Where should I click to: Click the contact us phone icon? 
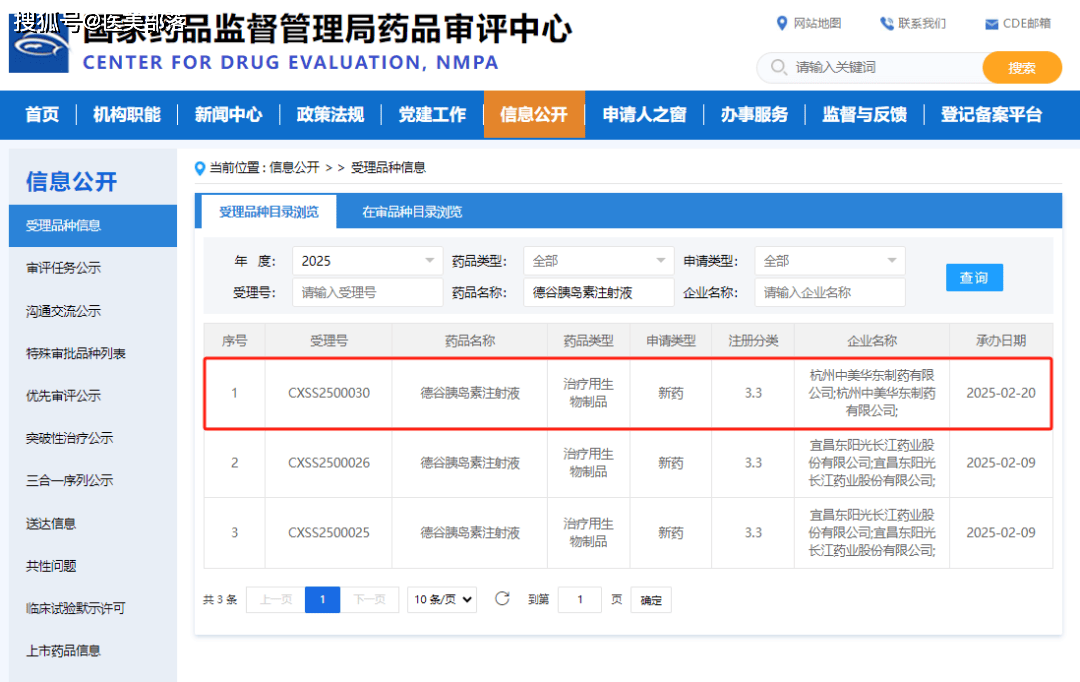pyautogui.click(x=886, y=23)
